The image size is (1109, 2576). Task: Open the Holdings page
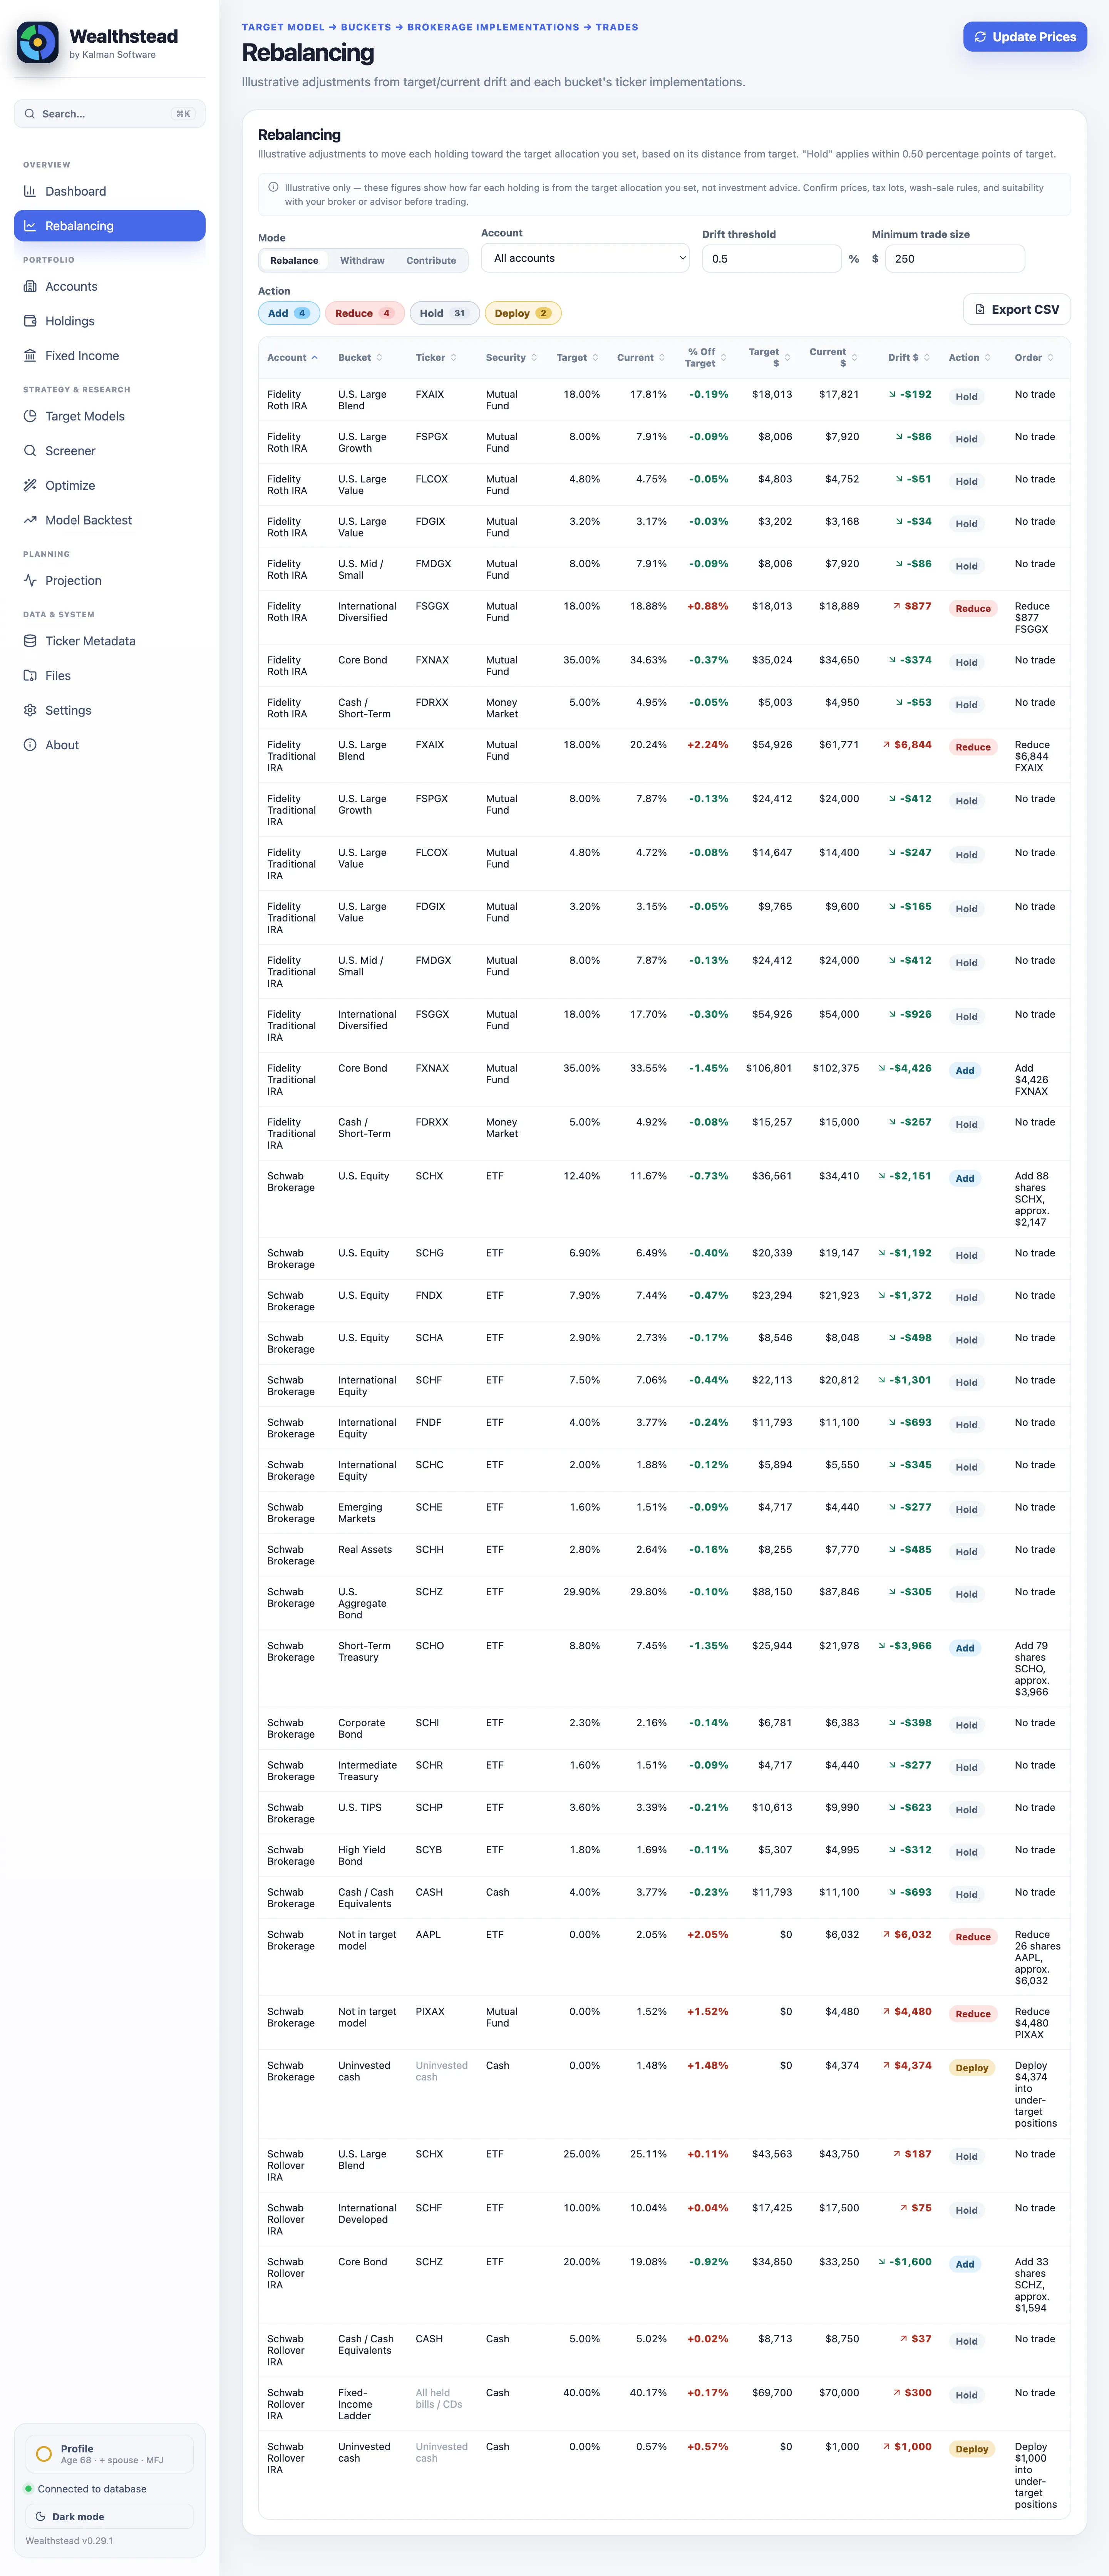110,321
